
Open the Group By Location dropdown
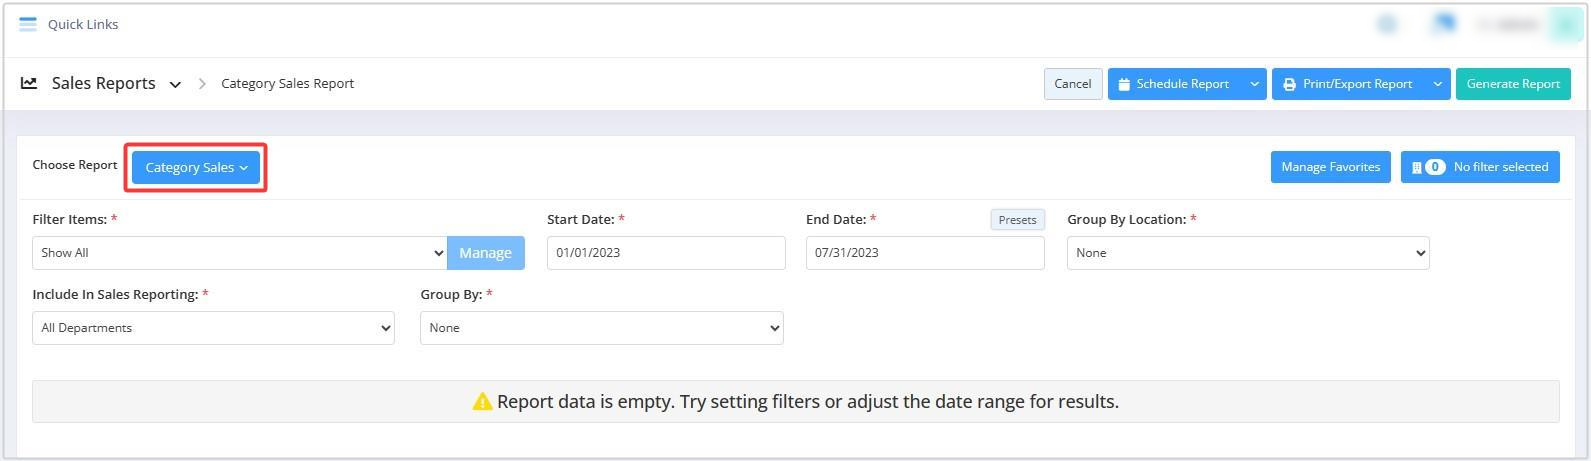1248,253
